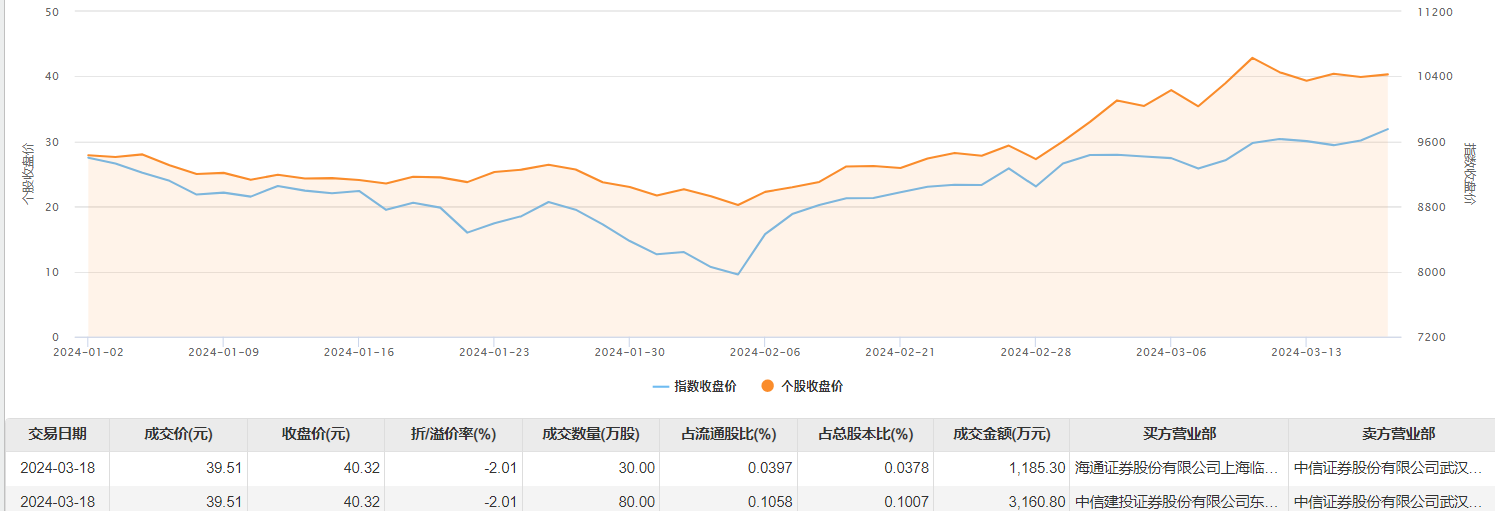Sort table by 成交价(元) column header
The width and height of the screenshot is (1495, 511).
[178, 434]
